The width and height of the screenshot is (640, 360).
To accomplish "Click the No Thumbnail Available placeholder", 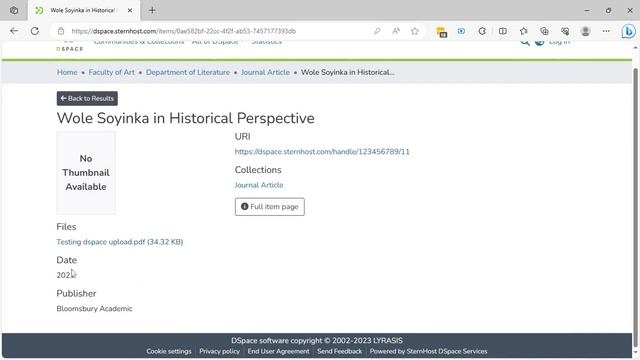I will (x=86, y=173).
